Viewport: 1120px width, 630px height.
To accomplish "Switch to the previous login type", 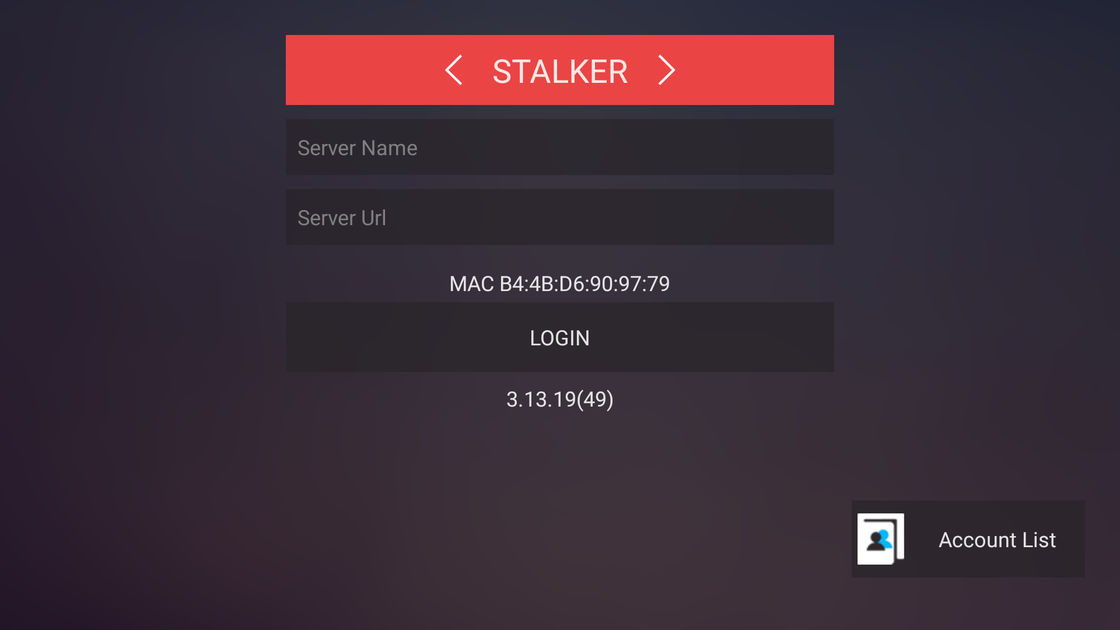I will tap(454, 70).
